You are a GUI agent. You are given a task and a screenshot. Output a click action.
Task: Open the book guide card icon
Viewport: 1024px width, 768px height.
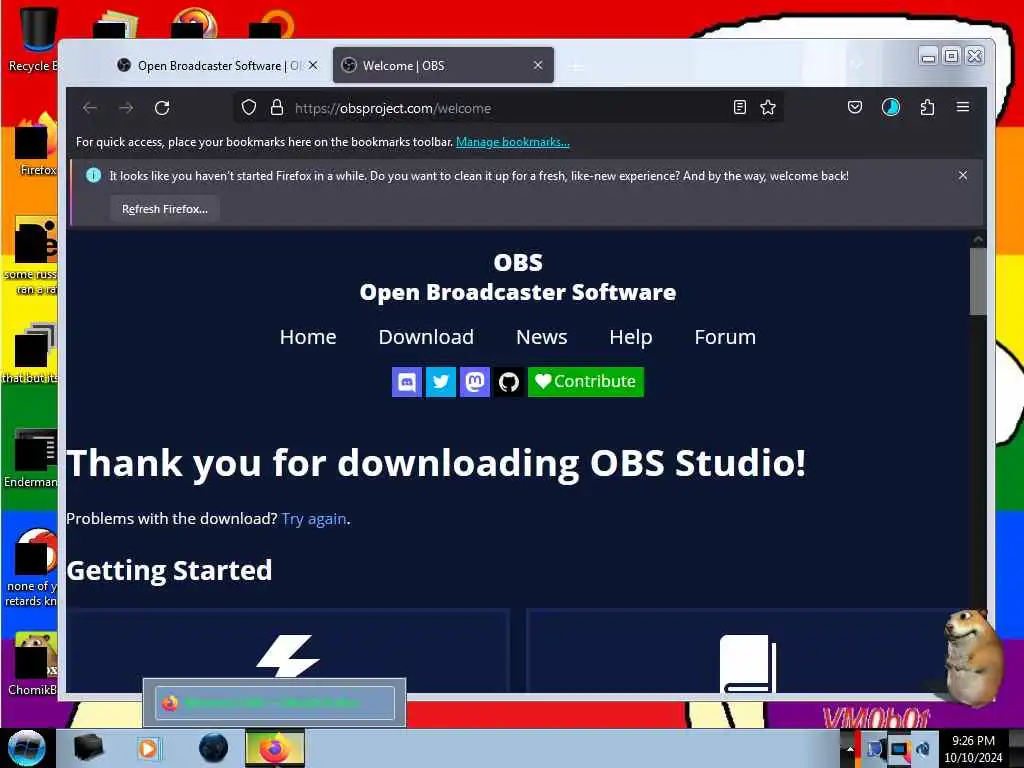coord(748,663)
